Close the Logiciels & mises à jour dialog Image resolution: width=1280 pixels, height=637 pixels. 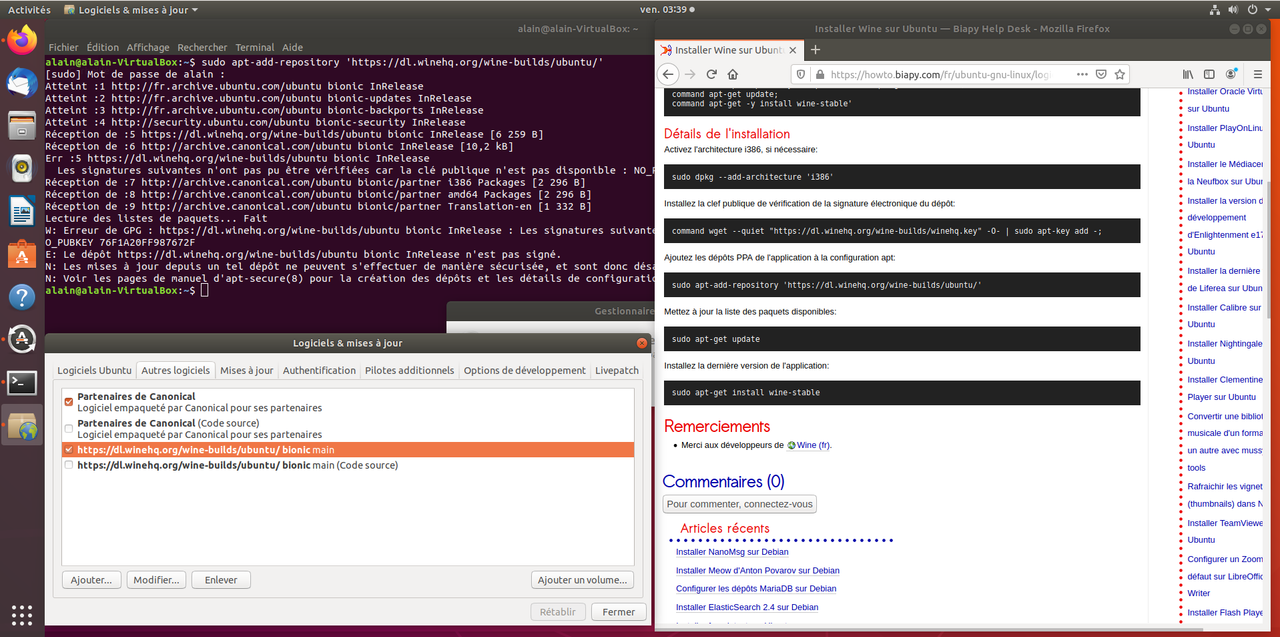[641, 343]
